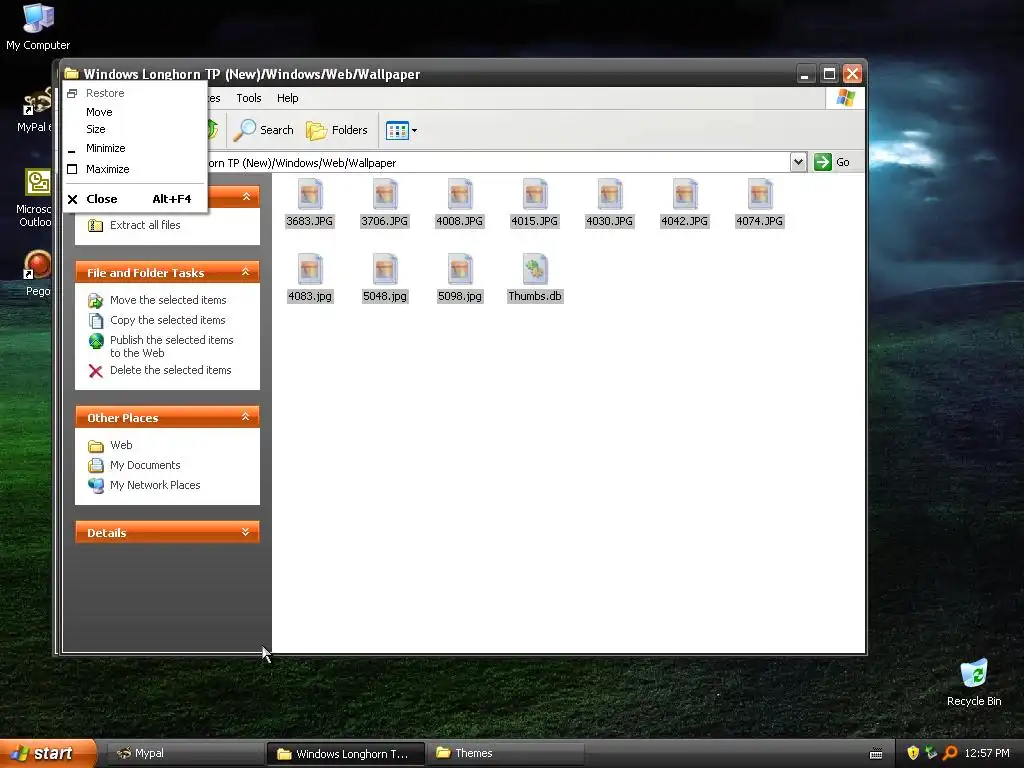This screenshot has width=1024, height=768.
Task: Switch to Mypal taskbar button
Action: pos(184,754)
